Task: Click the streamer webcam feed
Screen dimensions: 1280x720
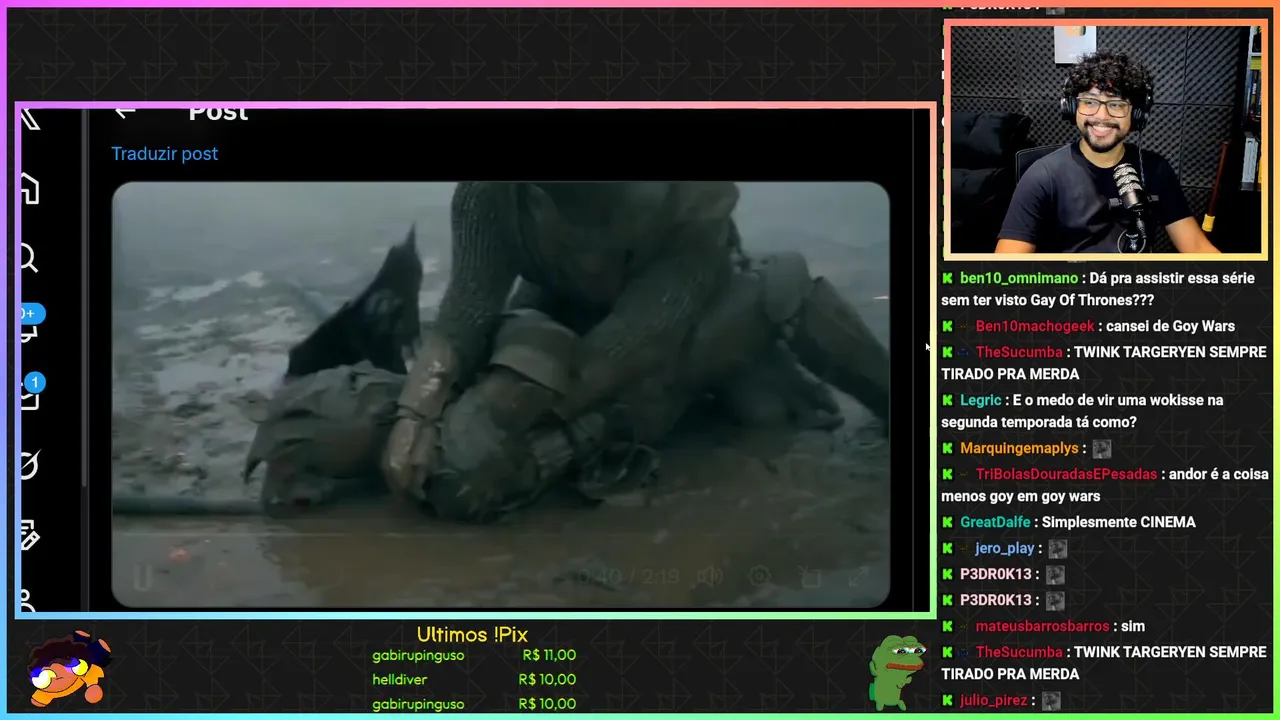Action: click(x=1105, y=140)
